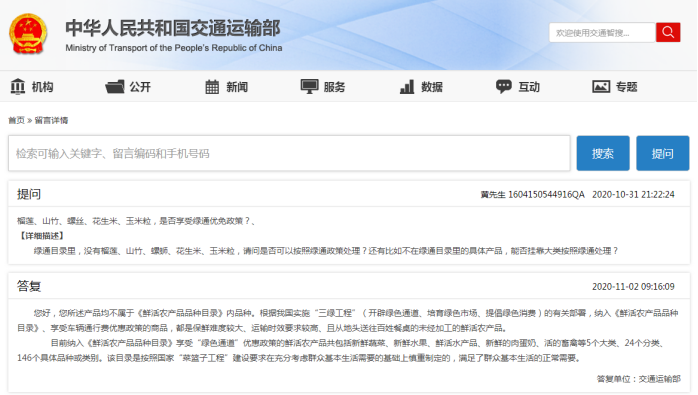Click the 互动 speech bubble icon
The width and height of the screenshot is (698, 395).
(503, 86)
